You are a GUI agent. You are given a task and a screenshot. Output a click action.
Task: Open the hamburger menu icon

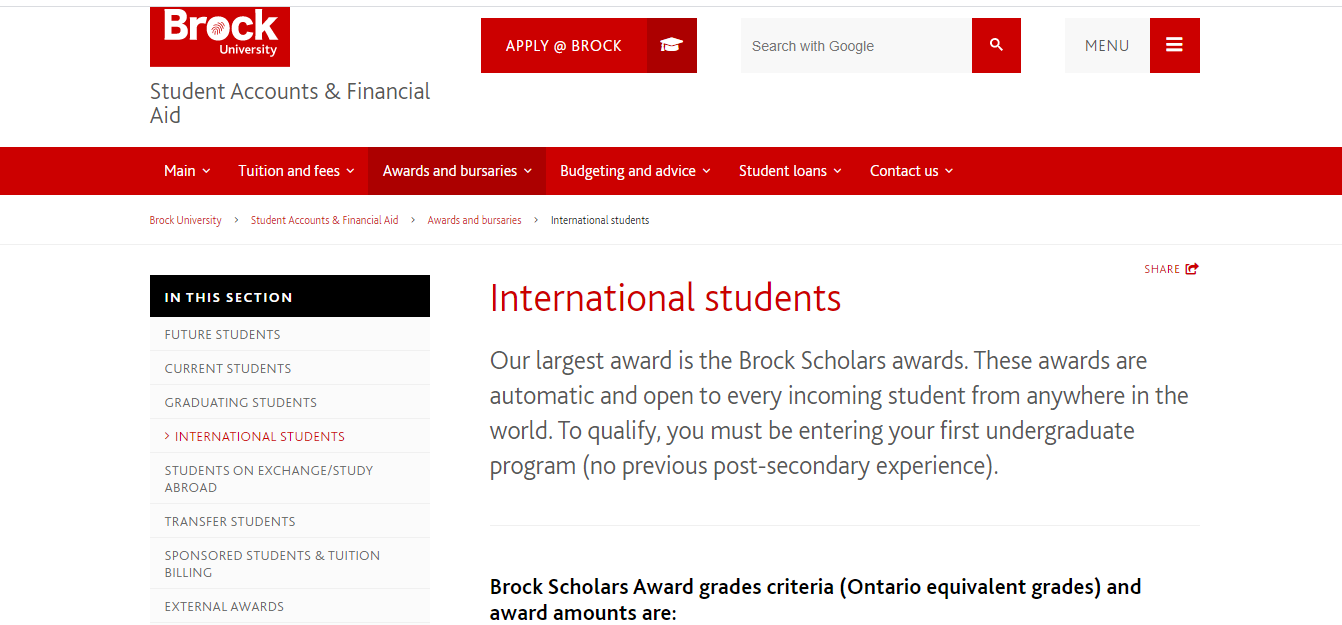[1174, 46]
